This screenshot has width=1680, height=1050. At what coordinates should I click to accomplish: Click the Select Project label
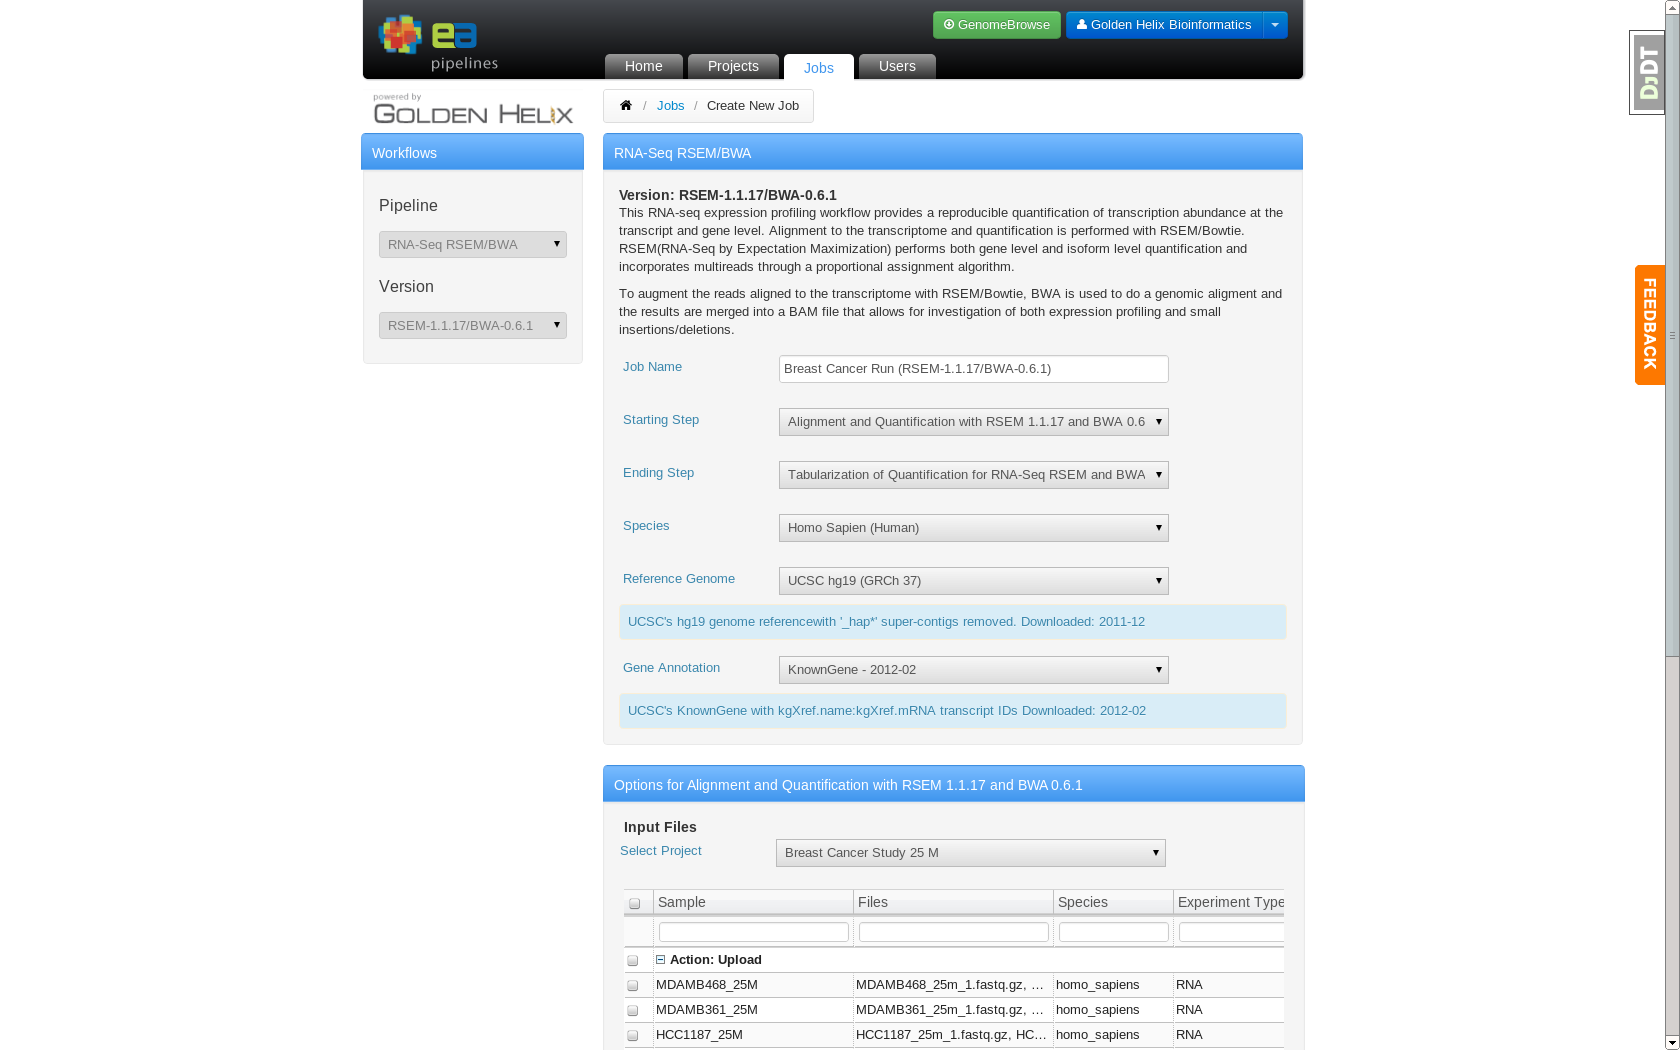[x=661, y=851]
